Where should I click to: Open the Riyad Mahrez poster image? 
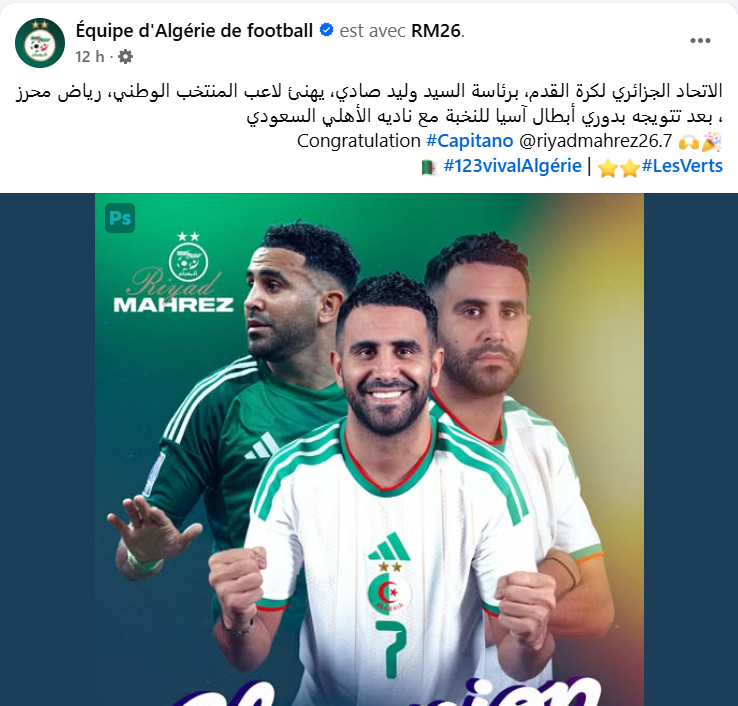tap(369, 449)
